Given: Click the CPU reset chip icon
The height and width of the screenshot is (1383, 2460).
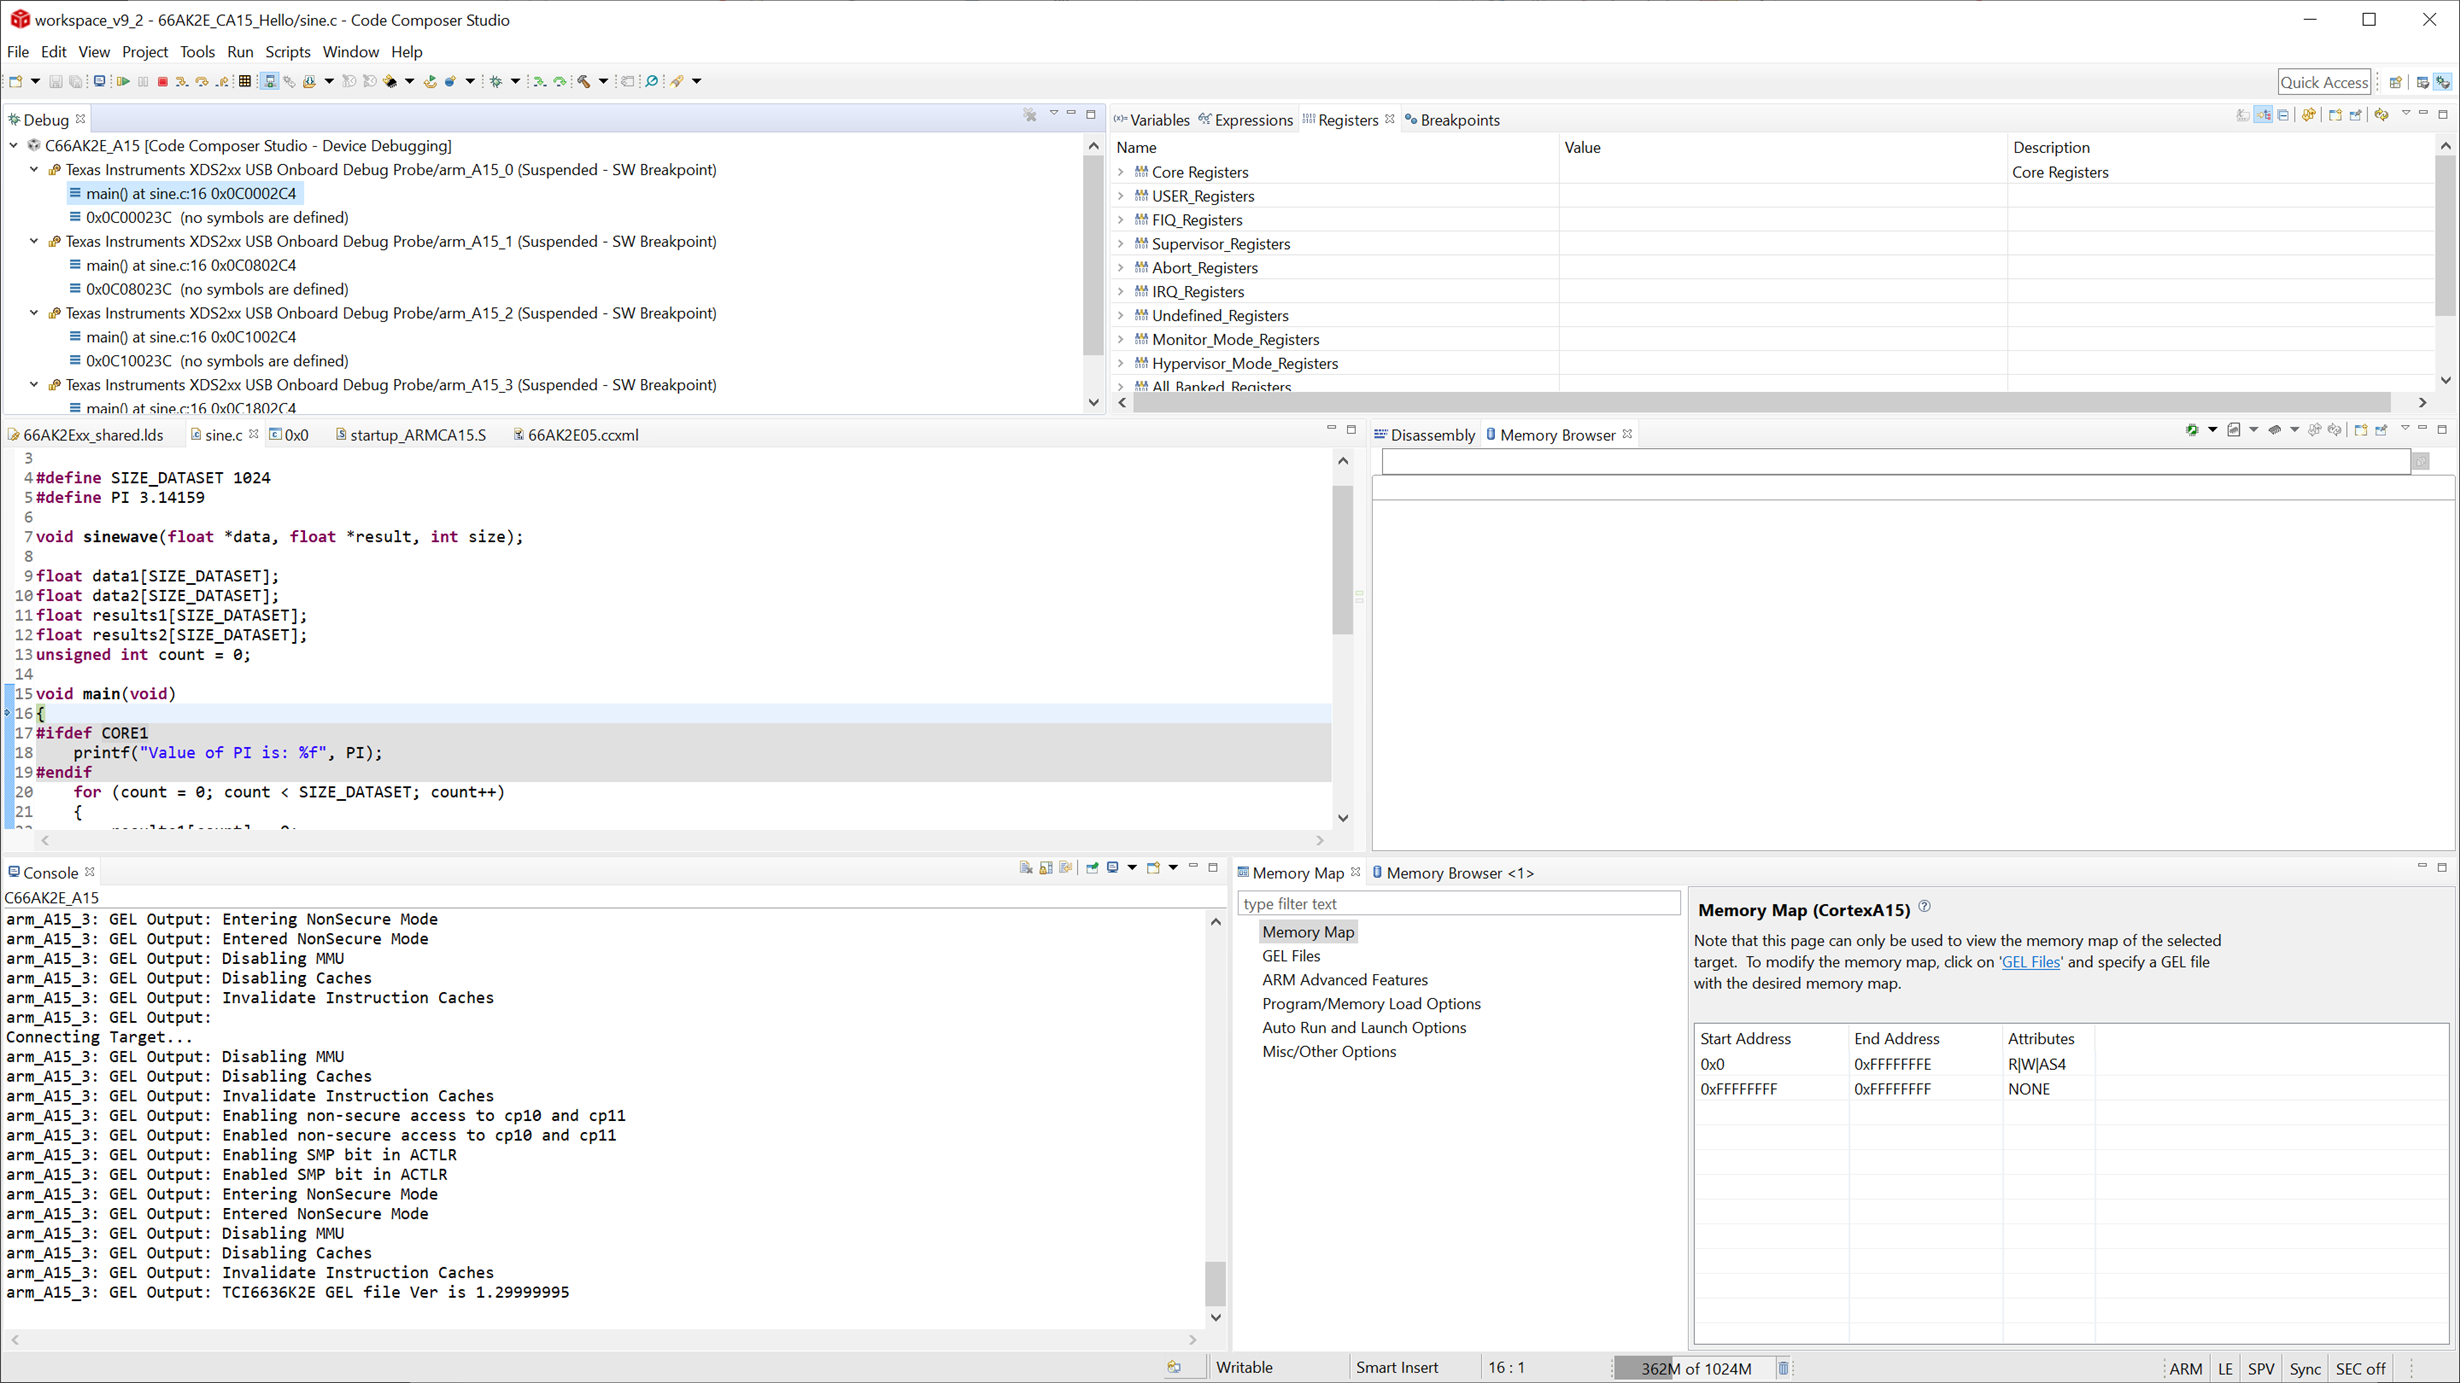Looking at the screenshot, I should (x=389, y=81).
